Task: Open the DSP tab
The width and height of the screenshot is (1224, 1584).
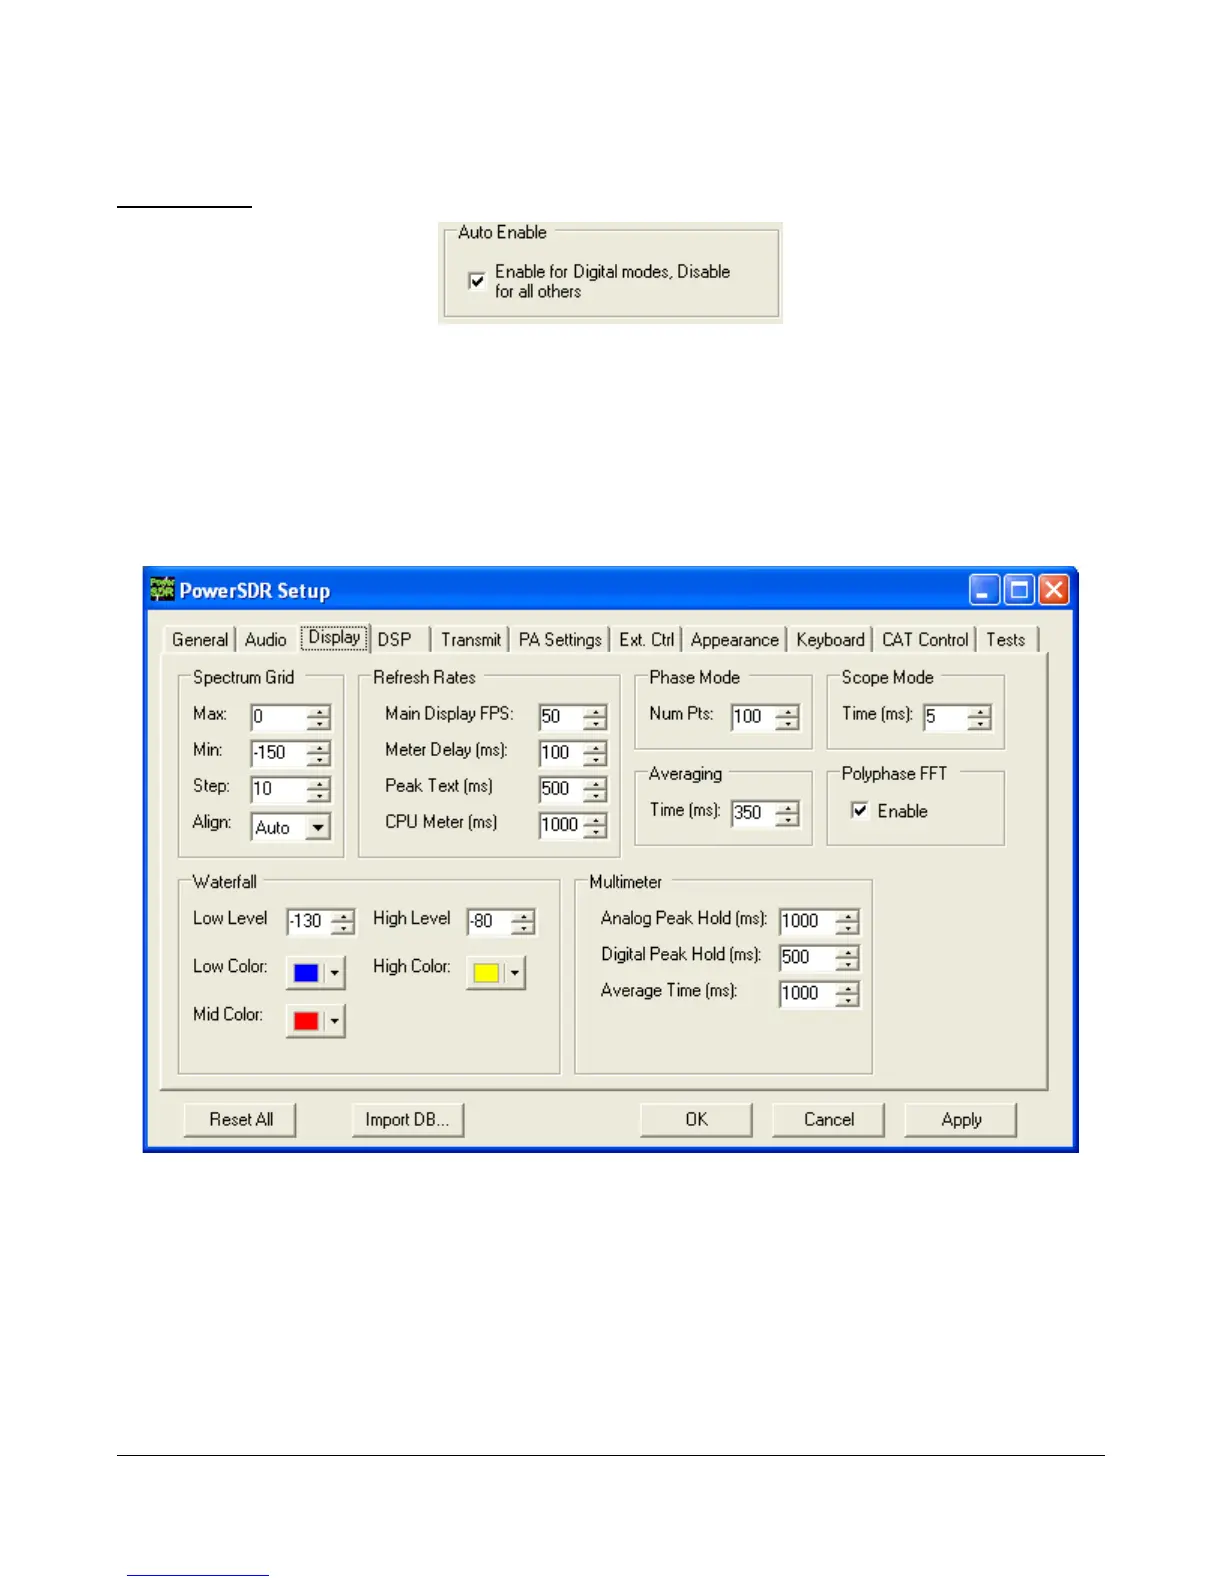Action: [x=395, y=640]
